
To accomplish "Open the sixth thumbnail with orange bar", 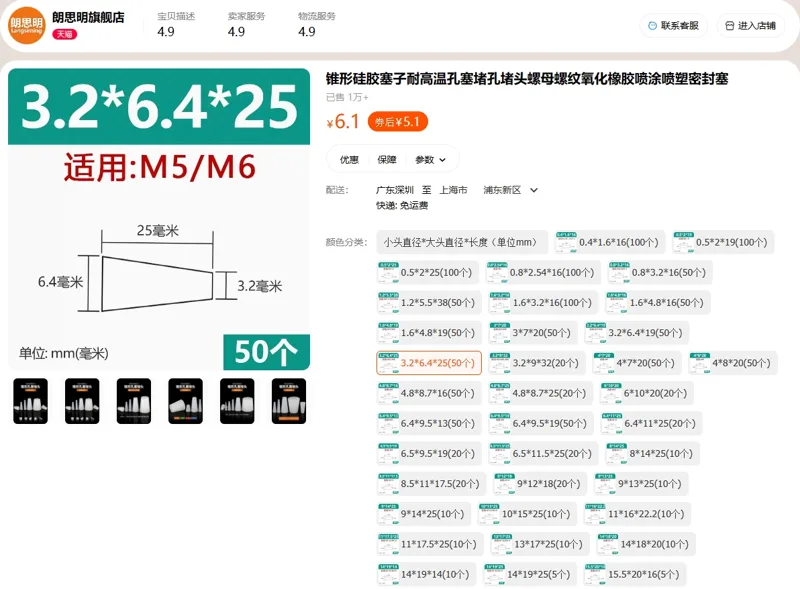I will pos(289,401).
